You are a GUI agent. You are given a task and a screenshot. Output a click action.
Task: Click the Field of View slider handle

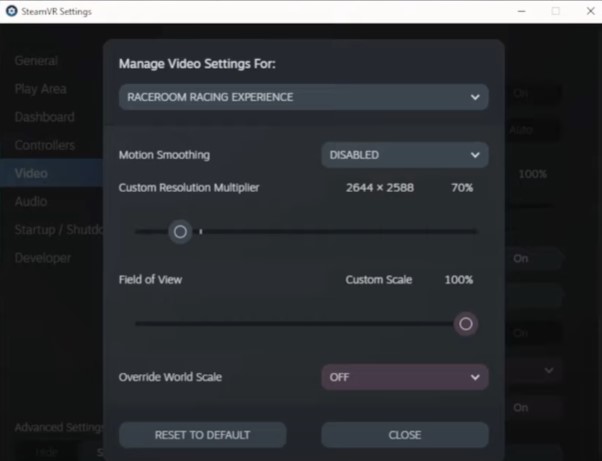(466, 324)
